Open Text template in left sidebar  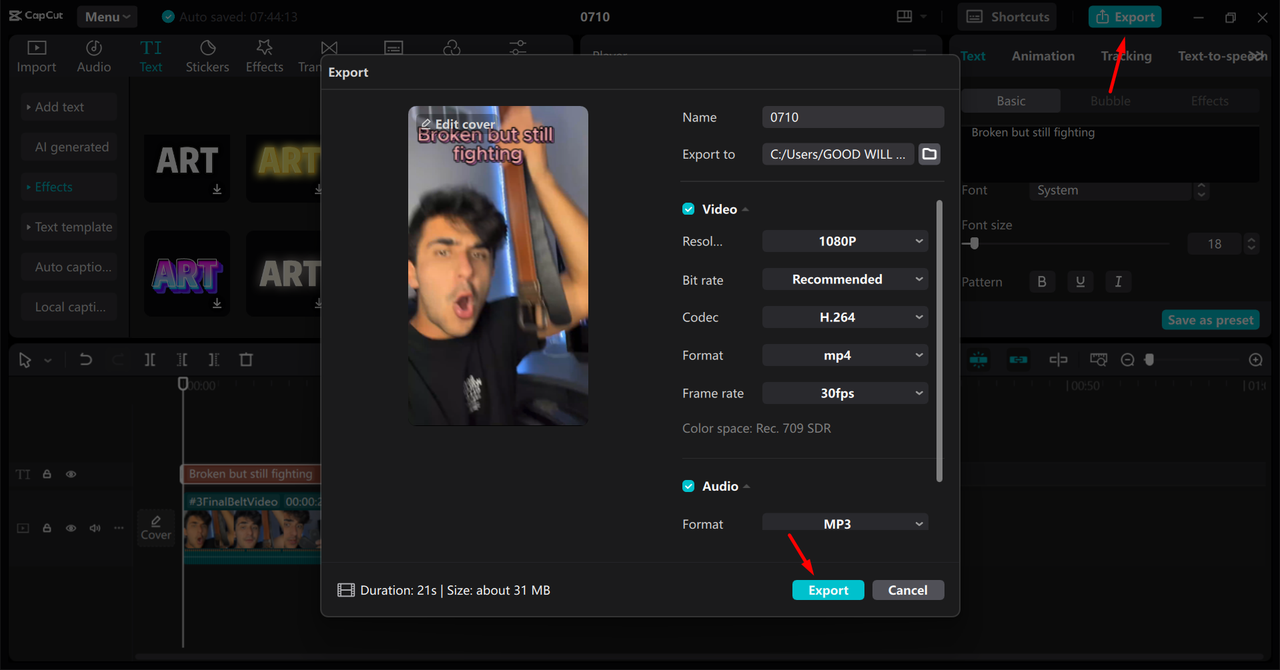coord(70,227)
